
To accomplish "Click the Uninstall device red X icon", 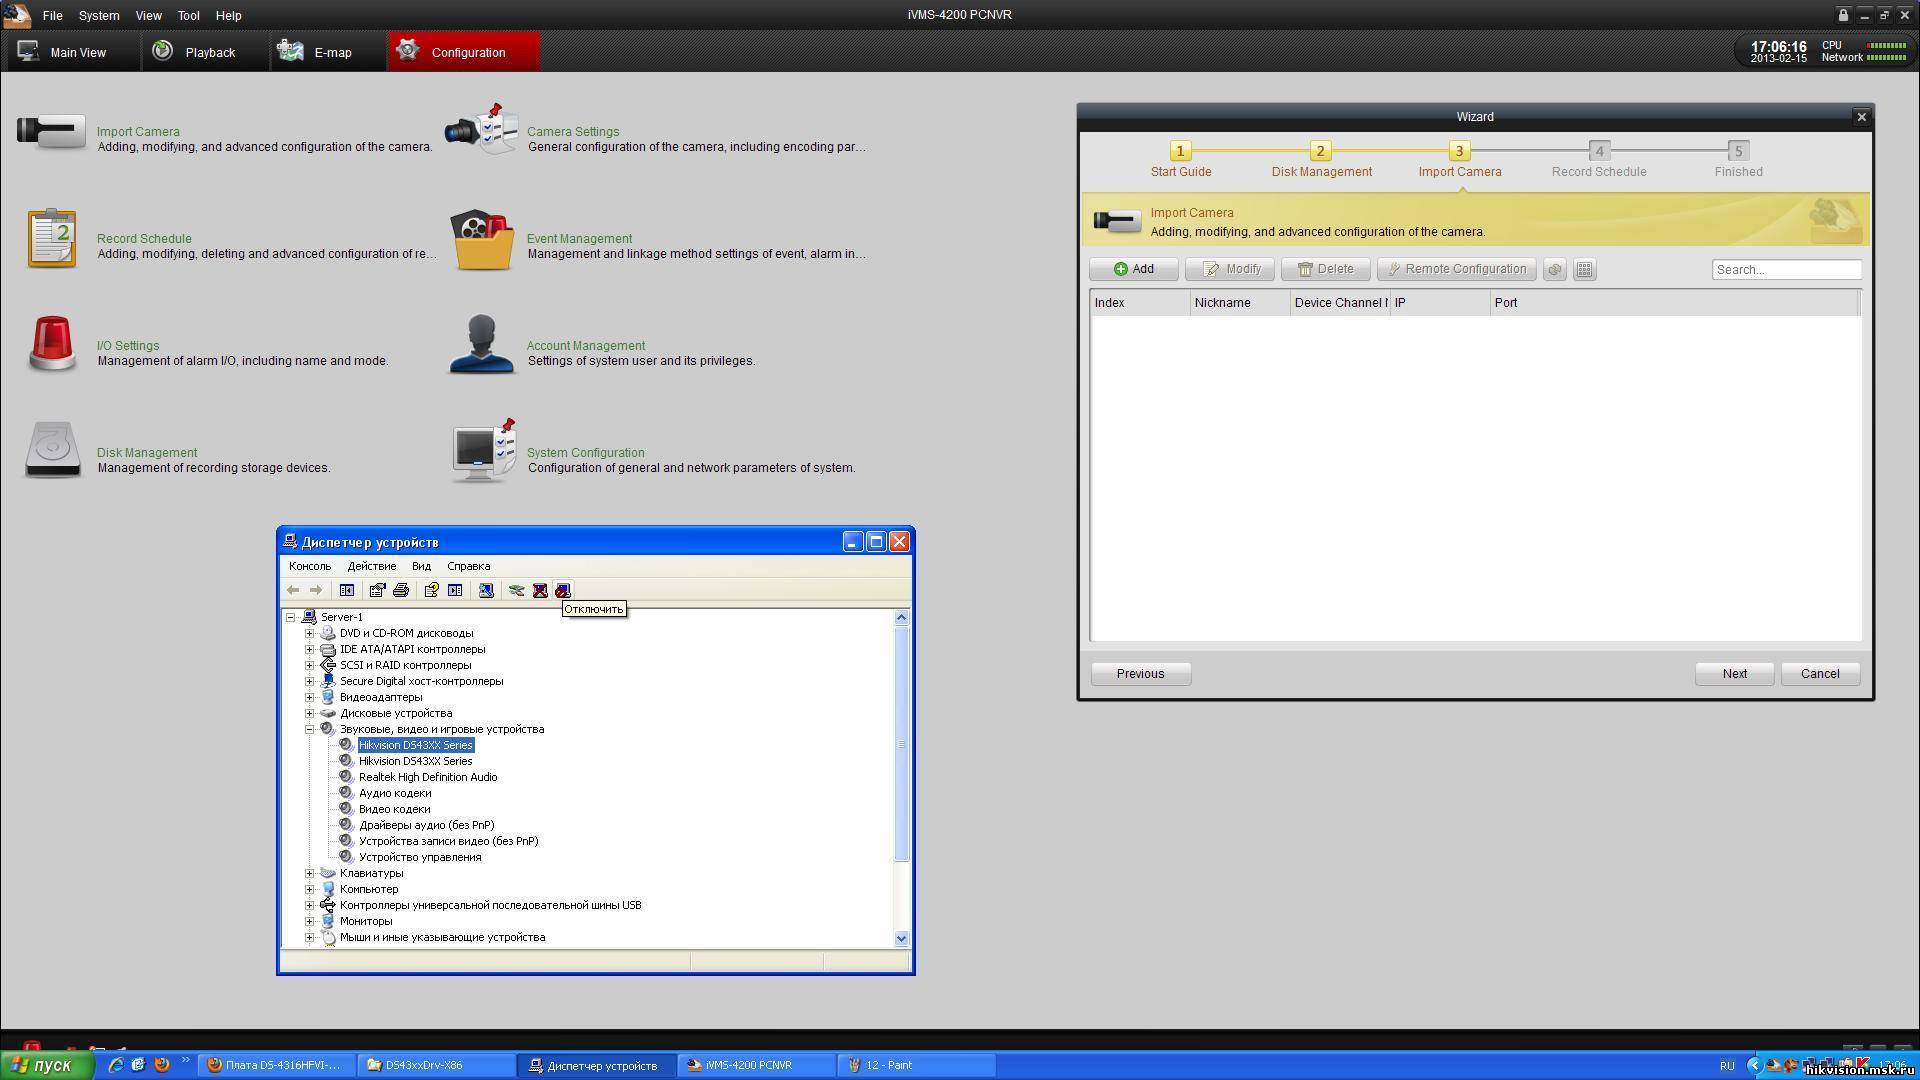I will coord(540,590).
